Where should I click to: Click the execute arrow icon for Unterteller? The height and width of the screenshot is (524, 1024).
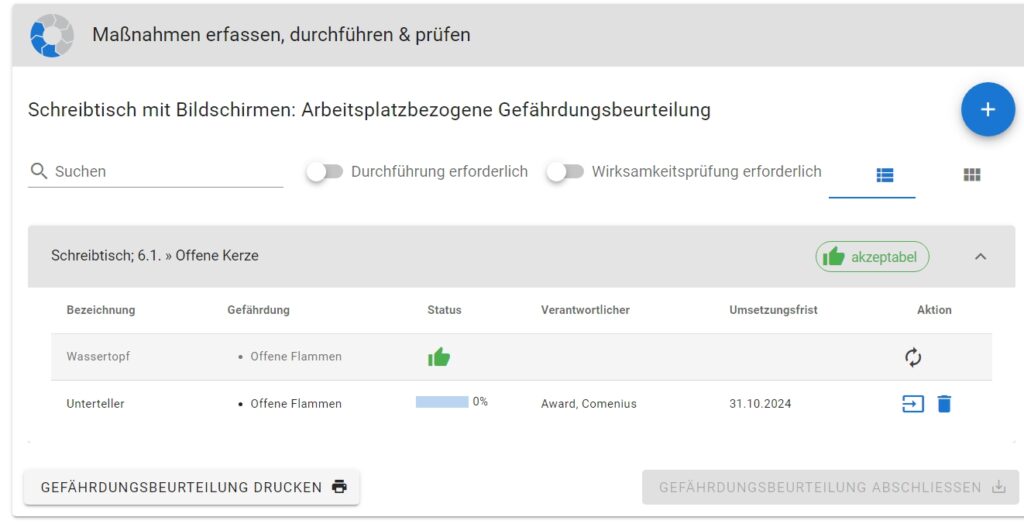pyautogui.click(x=912, y=404)
